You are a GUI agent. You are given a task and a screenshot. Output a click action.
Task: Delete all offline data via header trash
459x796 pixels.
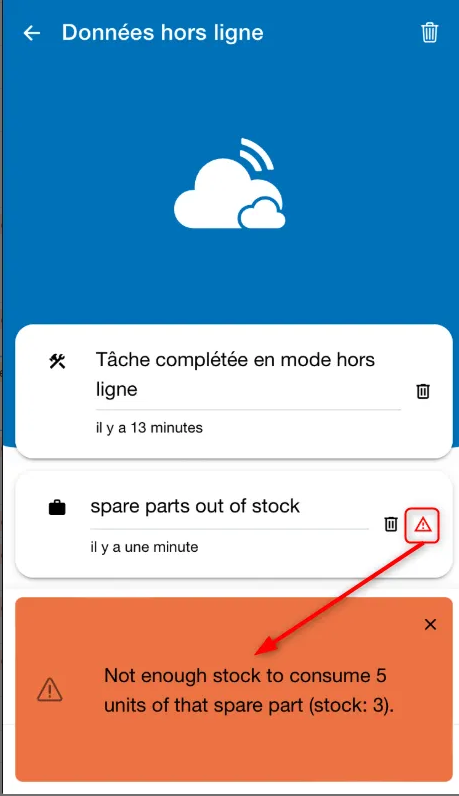coord(429,32)
